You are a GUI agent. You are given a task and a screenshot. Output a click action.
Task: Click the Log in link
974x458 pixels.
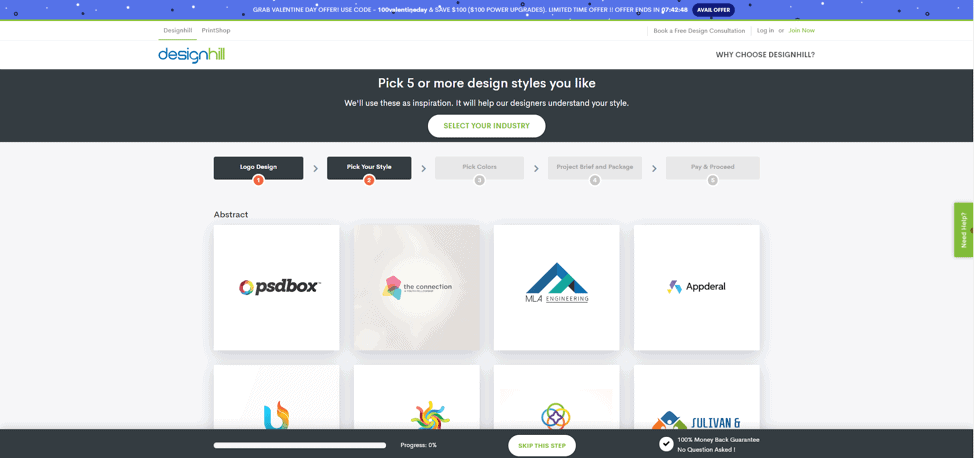pyautogui.click(x=765, y=30)
